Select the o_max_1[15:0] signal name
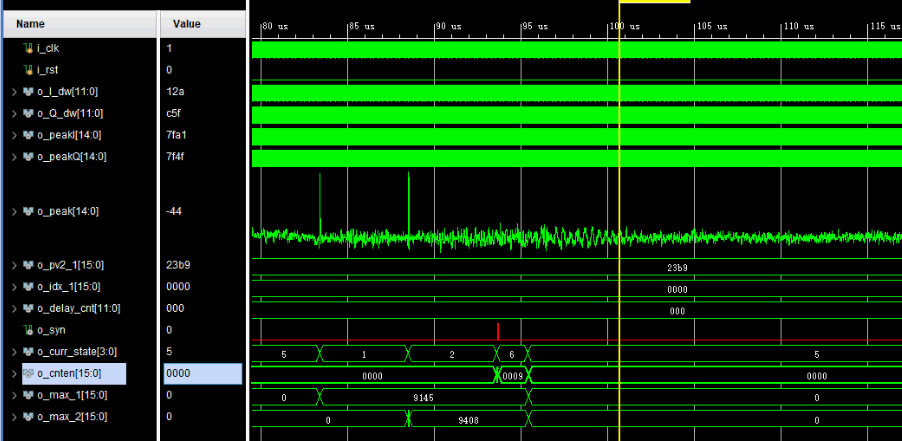This screenshot has width=902, height=441. point(72,395)
